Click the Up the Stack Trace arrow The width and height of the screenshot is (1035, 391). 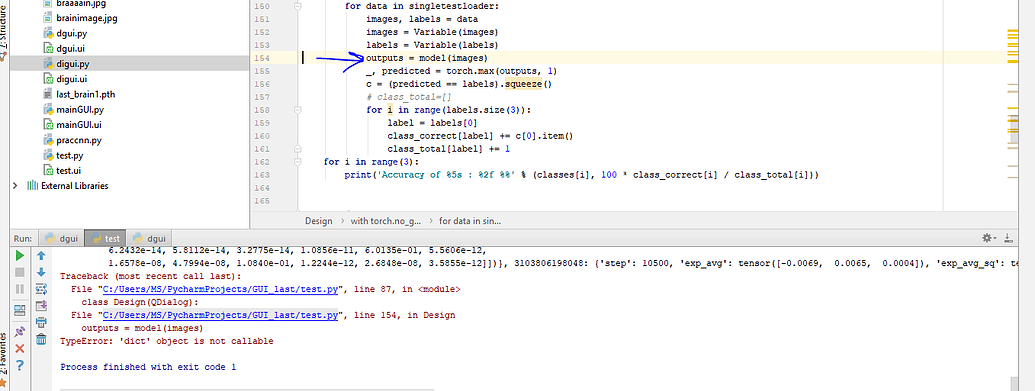pyautogui.click(x=41, y=255)
